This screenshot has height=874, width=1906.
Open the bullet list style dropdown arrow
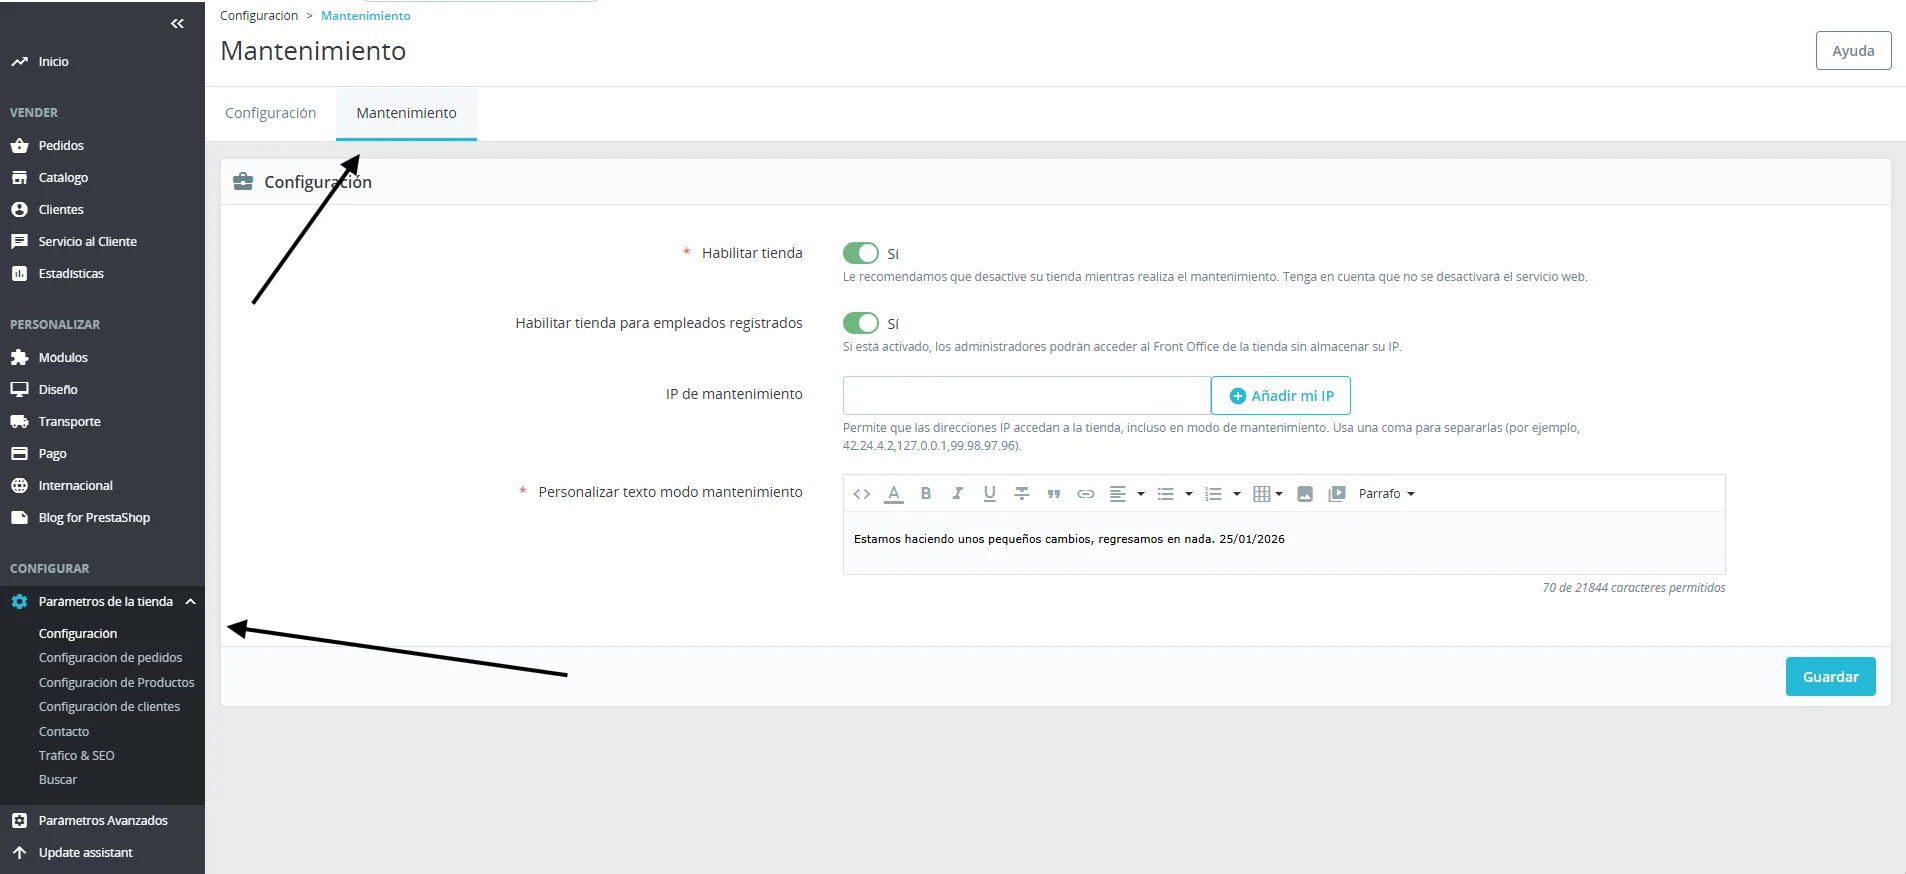click(x=1189, y=494)
